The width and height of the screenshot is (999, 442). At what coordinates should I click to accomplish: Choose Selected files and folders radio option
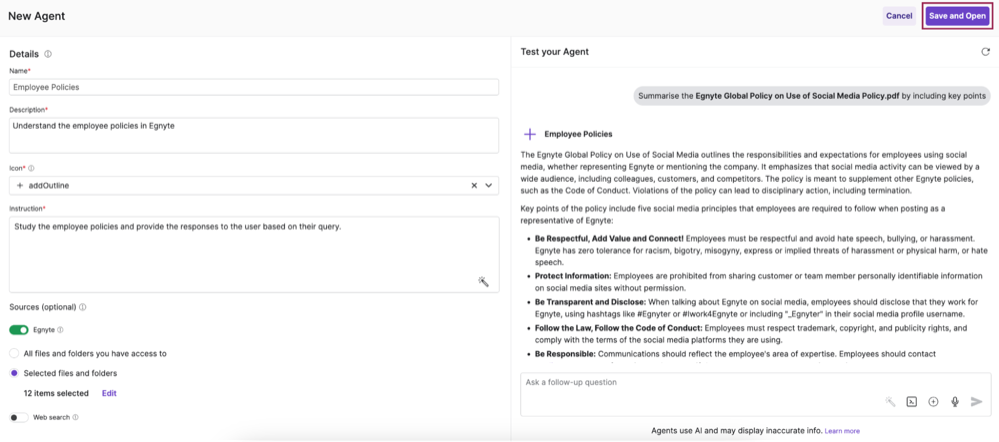coord(15,373)
